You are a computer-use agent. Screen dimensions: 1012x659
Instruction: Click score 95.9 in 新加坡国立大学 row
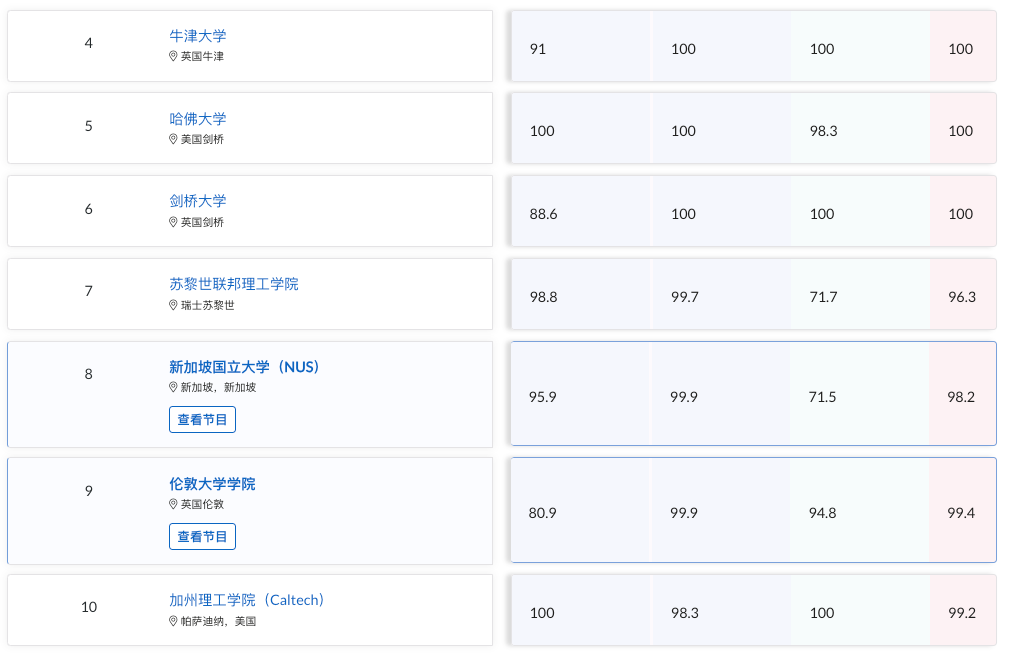tap(543, 397)
